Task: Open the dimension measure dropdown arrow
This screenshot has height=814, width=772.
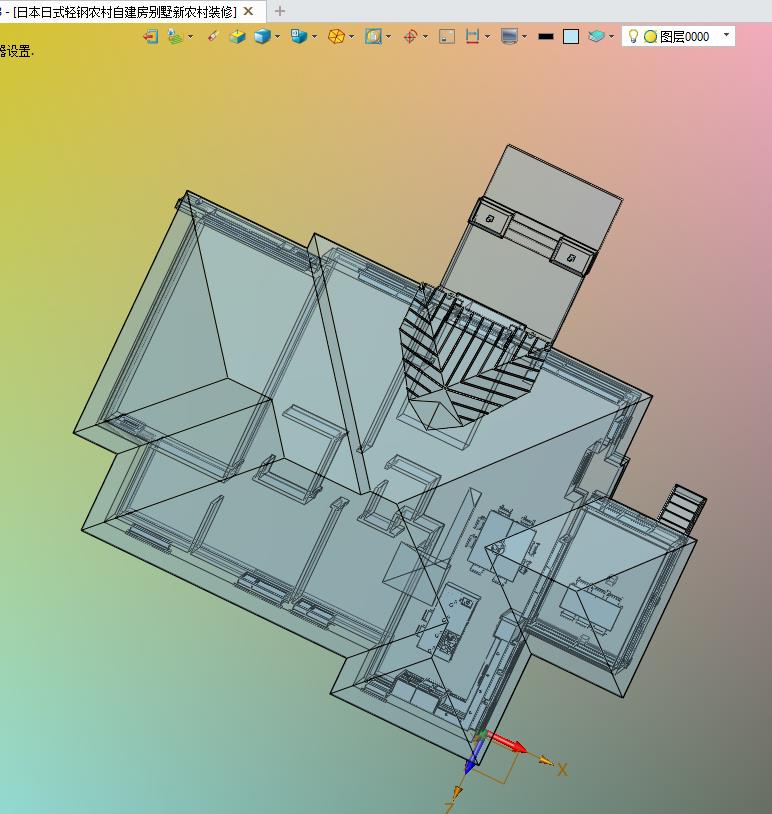Action: (487, 36)
